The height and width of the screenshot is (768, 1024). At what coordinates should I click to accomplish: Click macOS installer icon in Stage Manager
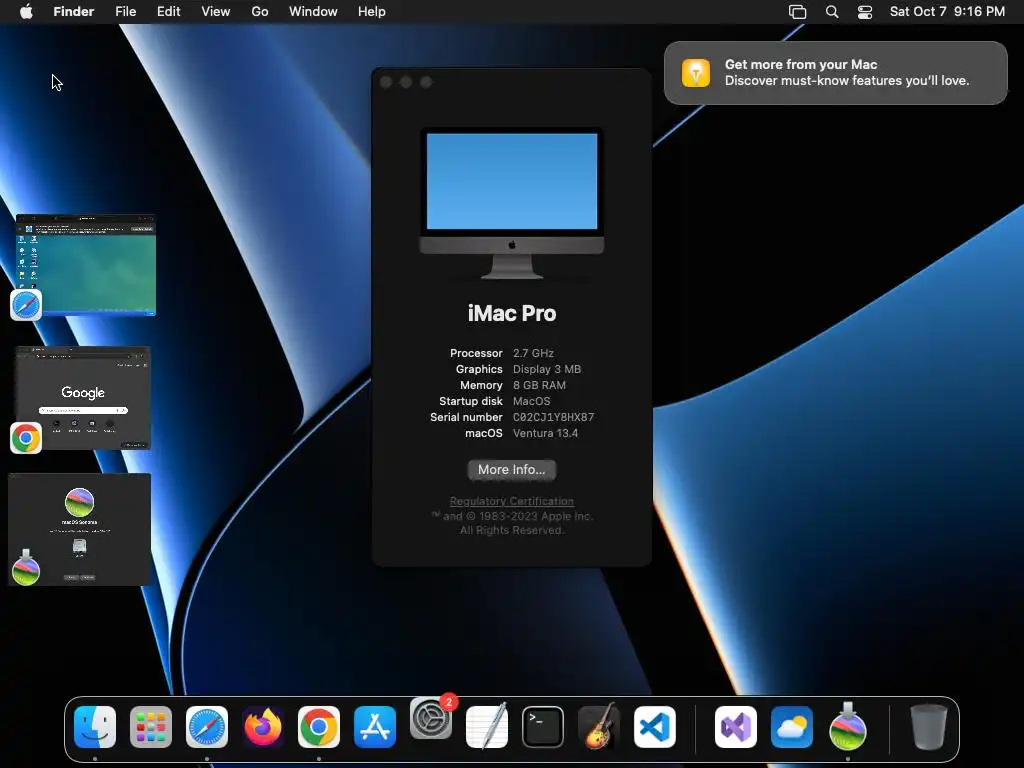coord(26,568)
